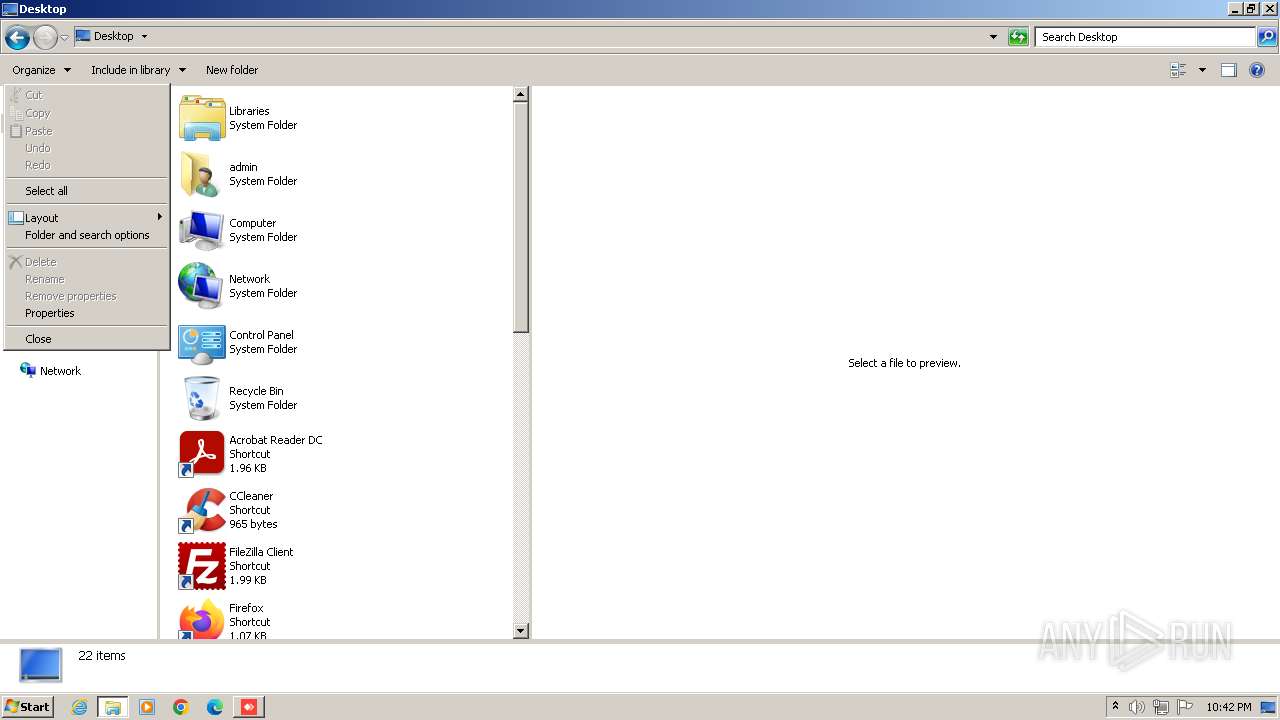Screen dimensions: 1280x720
Task: Select the Acrobat Reader DC shortcut icon
Action: click(202, 454)
